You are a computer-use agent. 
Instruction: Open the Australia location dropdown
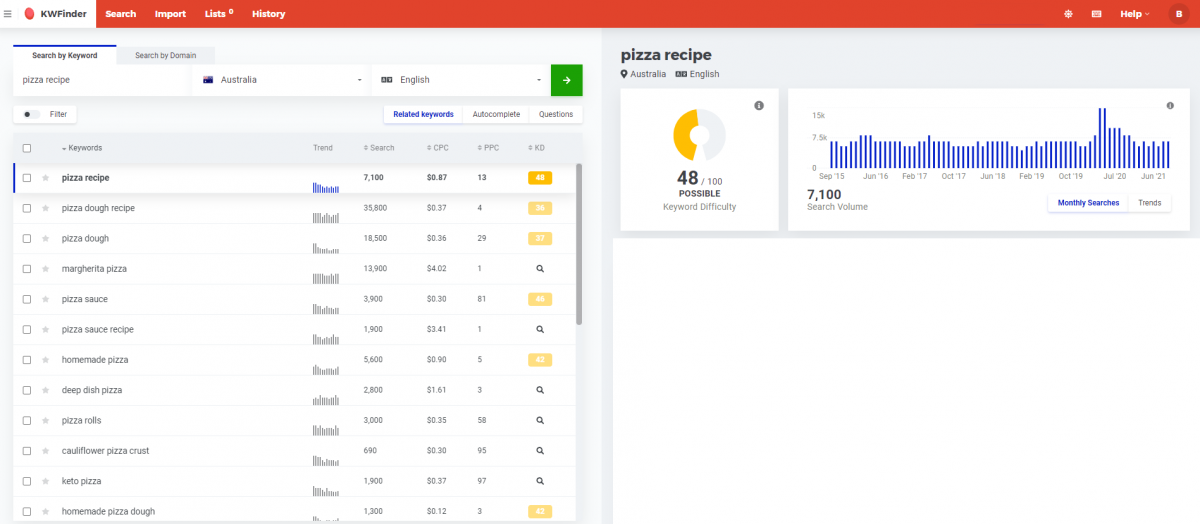(x=282, y=80)
